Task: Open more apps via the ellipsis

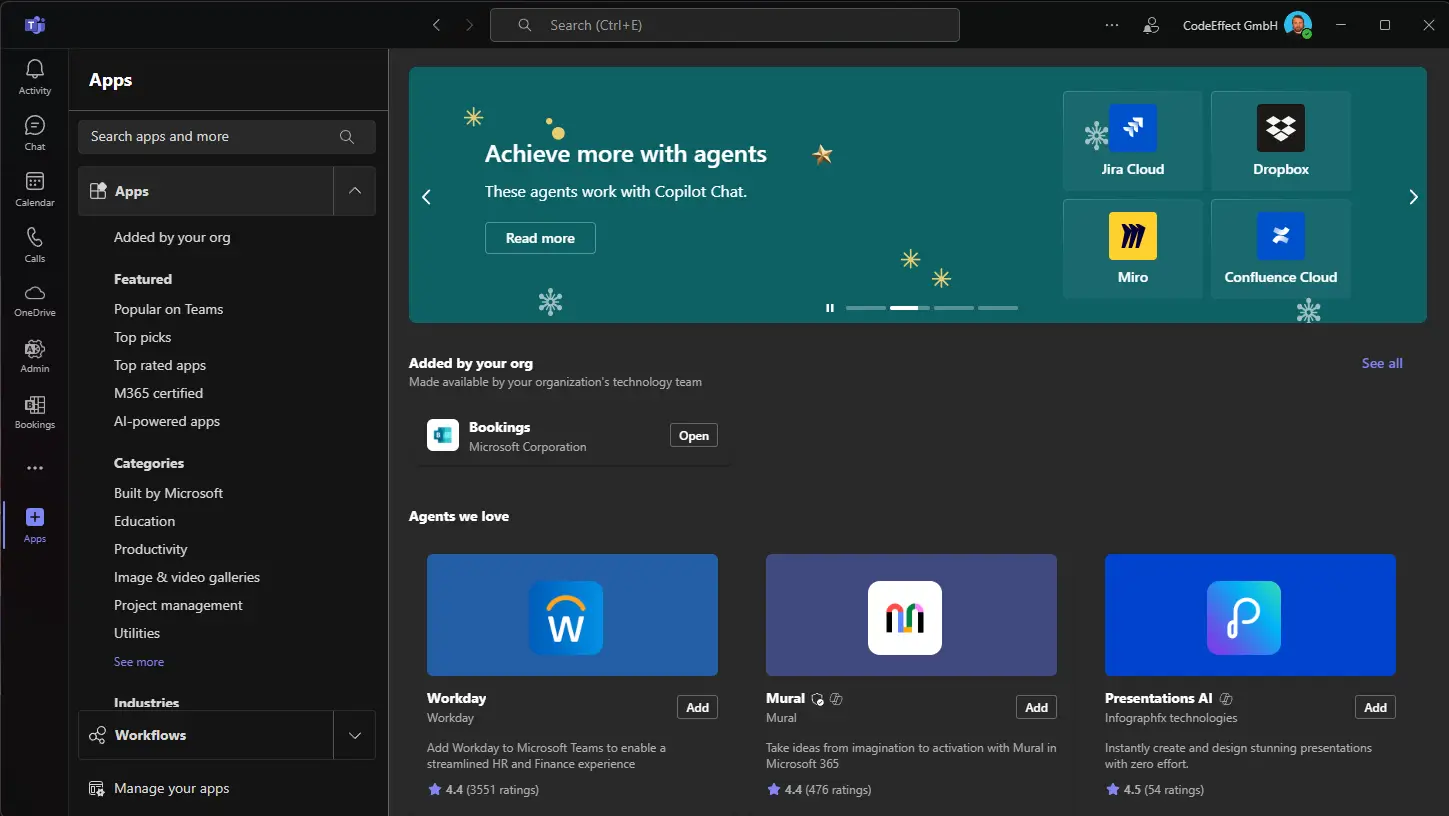Action: (x=34, y=467)
